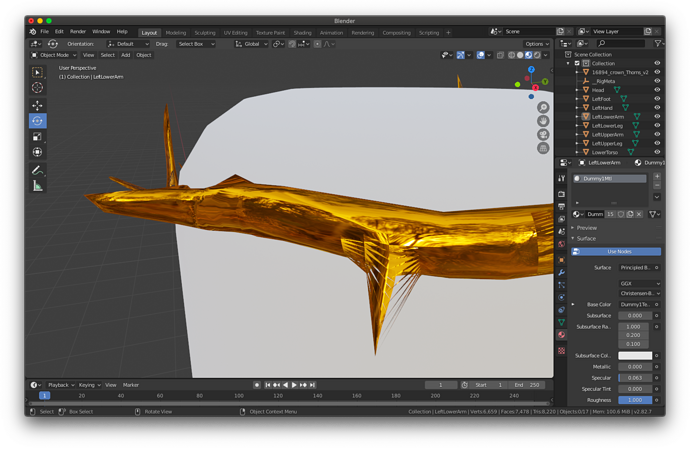Open the Render menu
This screenshot has width=690, height=449.
(x=78, y=32)
